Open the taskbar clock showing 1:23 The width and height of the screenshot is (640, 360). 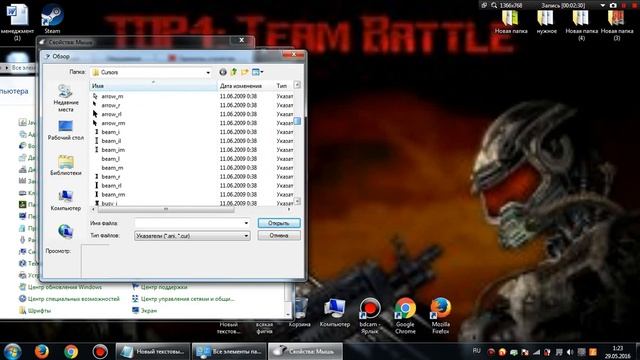pyautogui.click(x=618, y=352)
